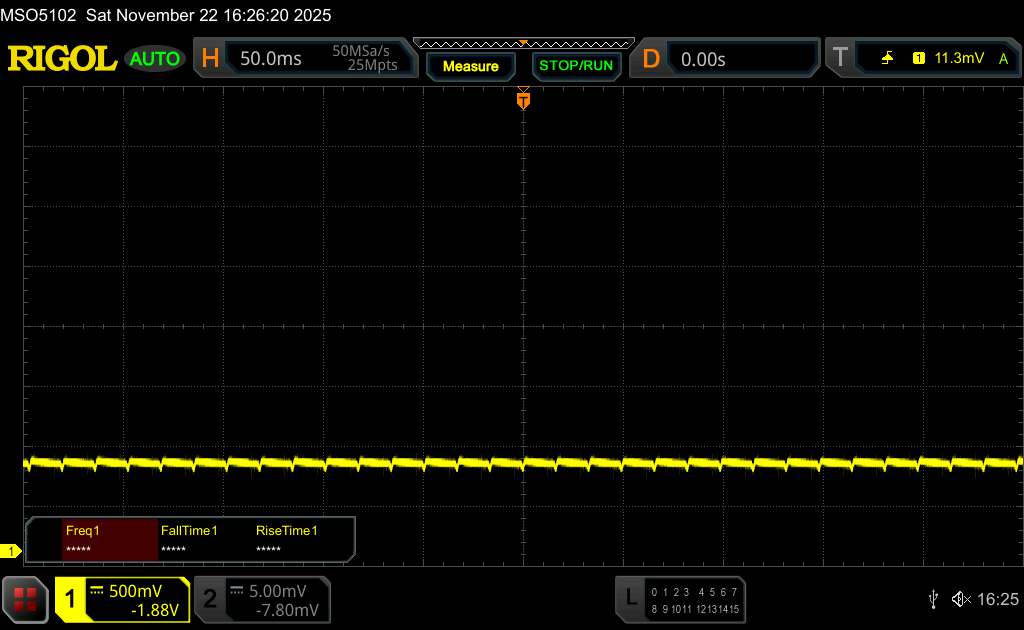
Task: Toggle acquisition with the STOP/RUN button
Action: tap(575, 66)
